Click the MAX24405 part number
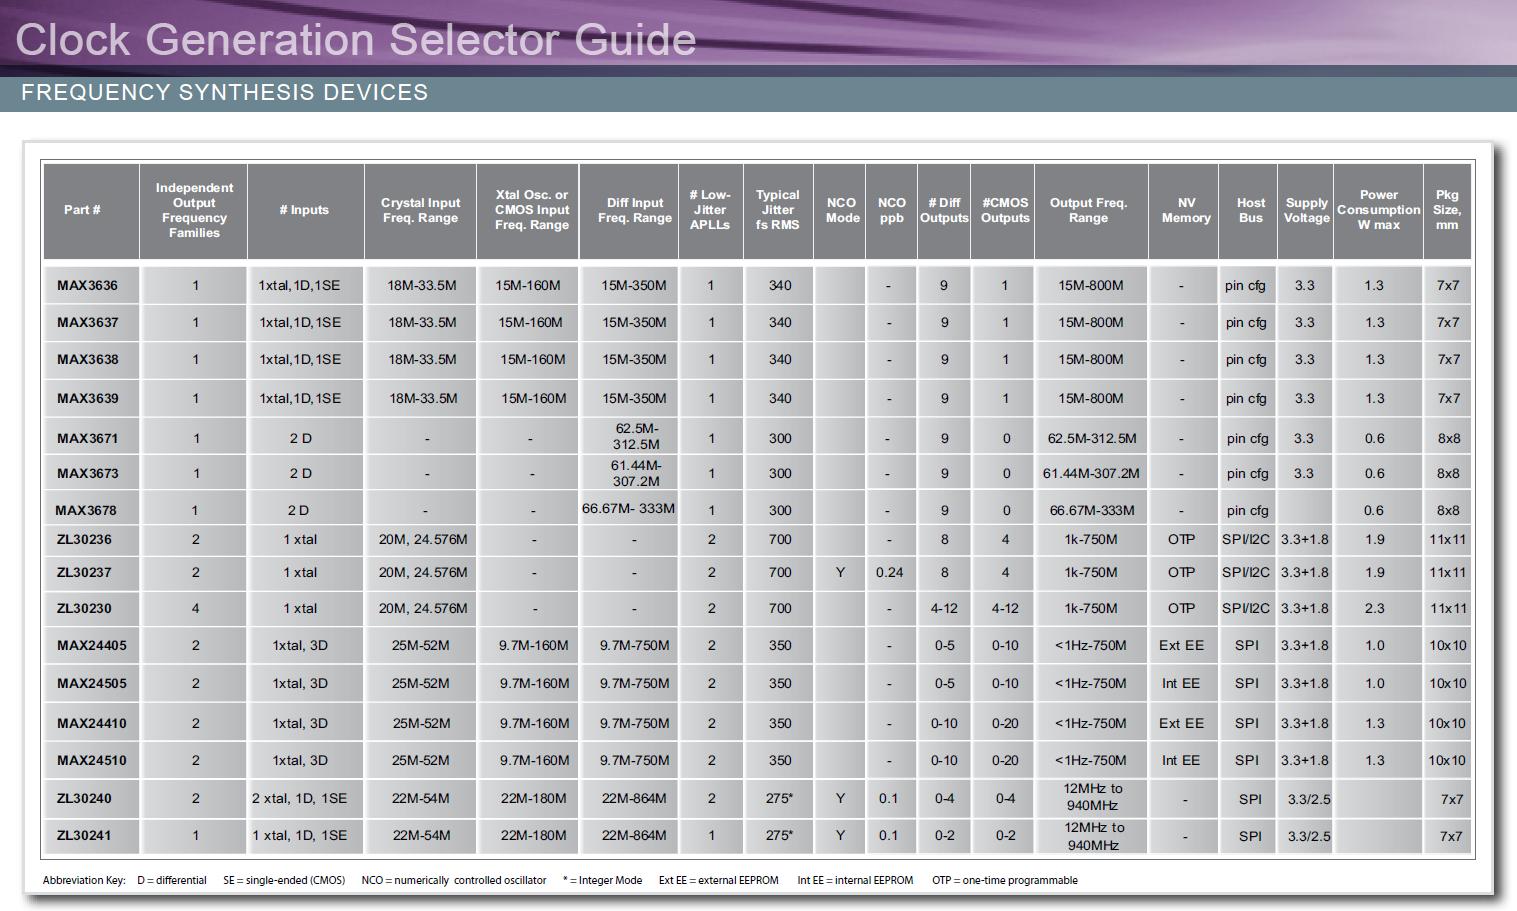Viewport: 1517px width, 911px height. [92, 645]
